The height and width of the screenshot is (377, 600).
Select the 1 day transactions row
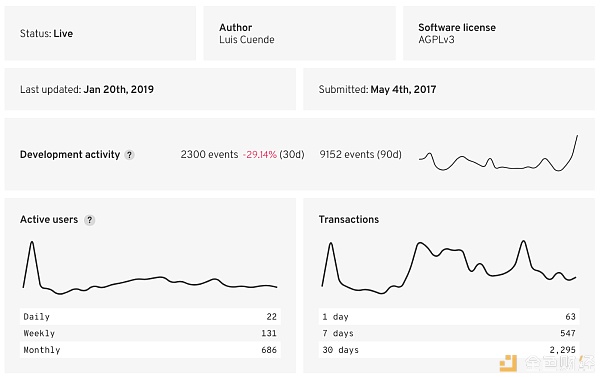[x=449, y=317]
